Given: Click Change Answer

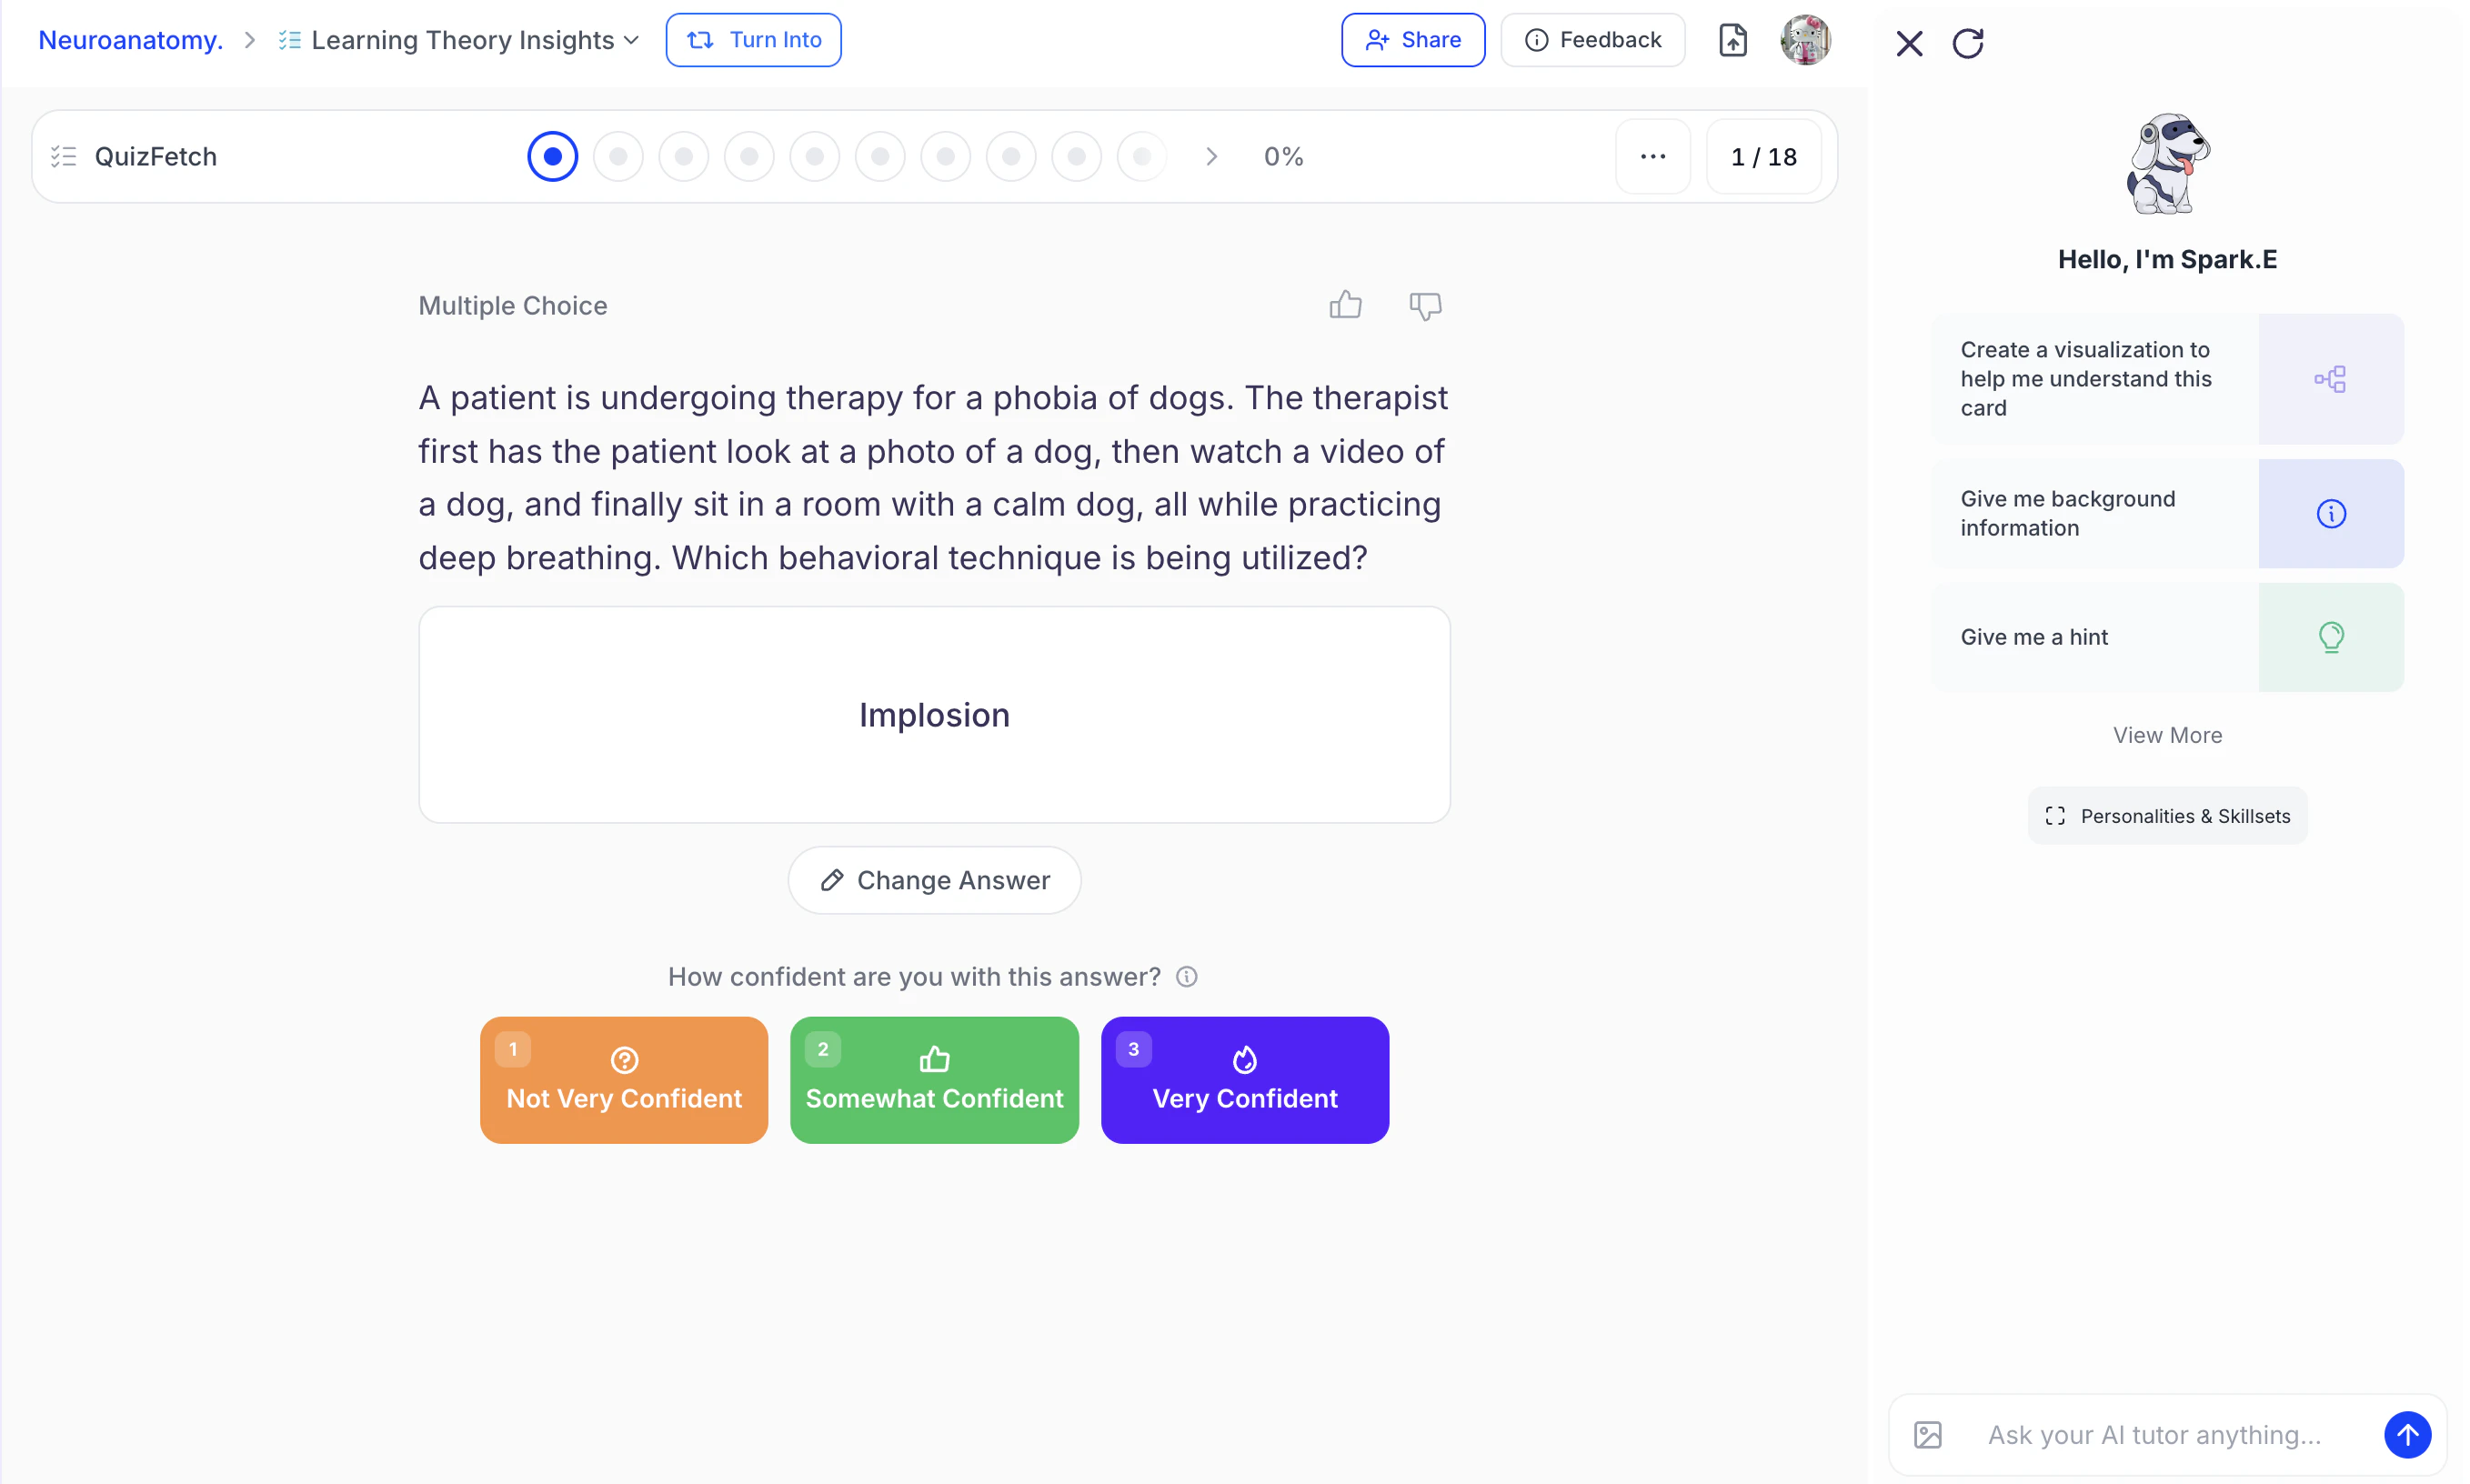Looking at the screenshot, I should (934, 880).
